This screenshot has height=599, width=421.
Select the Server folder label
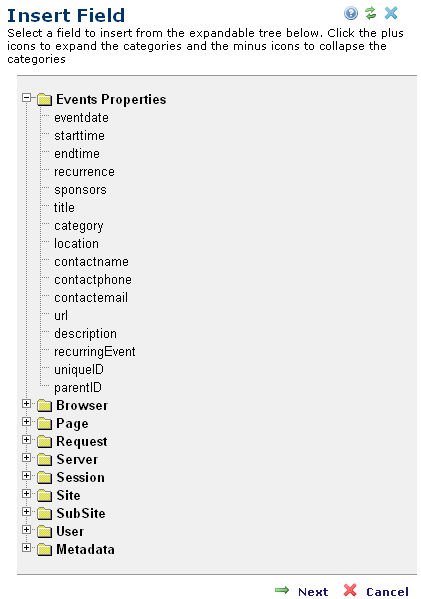77,460
